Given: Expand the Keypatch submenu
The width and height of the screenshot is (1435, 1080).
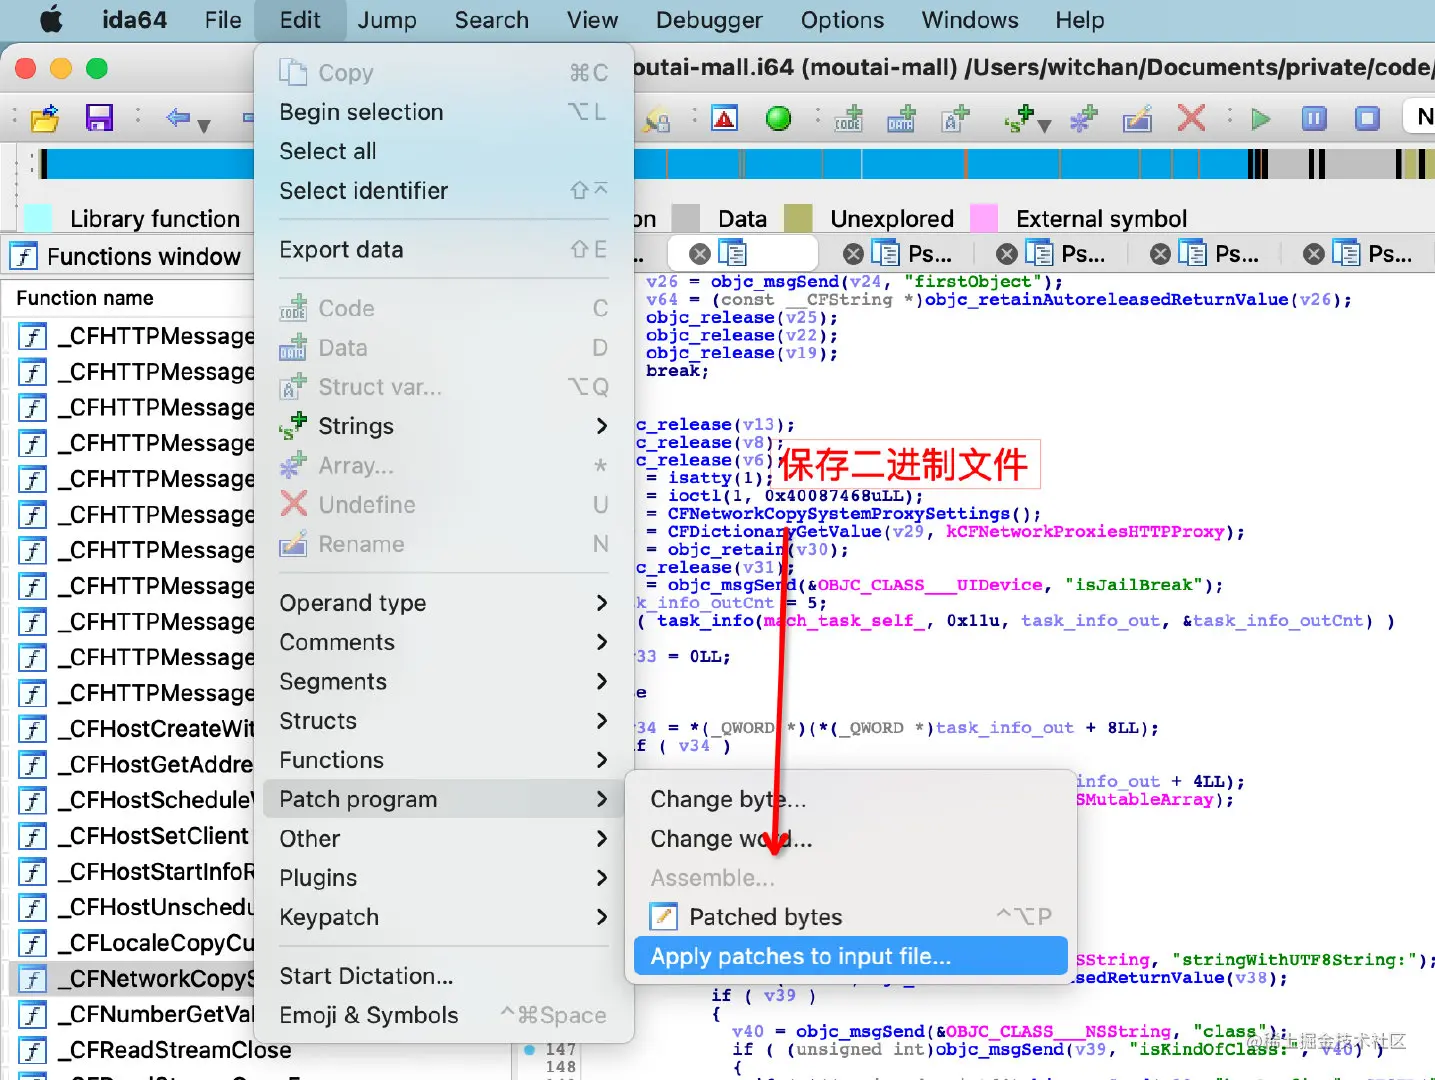Looking at the screenshot, I should click(444, 917).
